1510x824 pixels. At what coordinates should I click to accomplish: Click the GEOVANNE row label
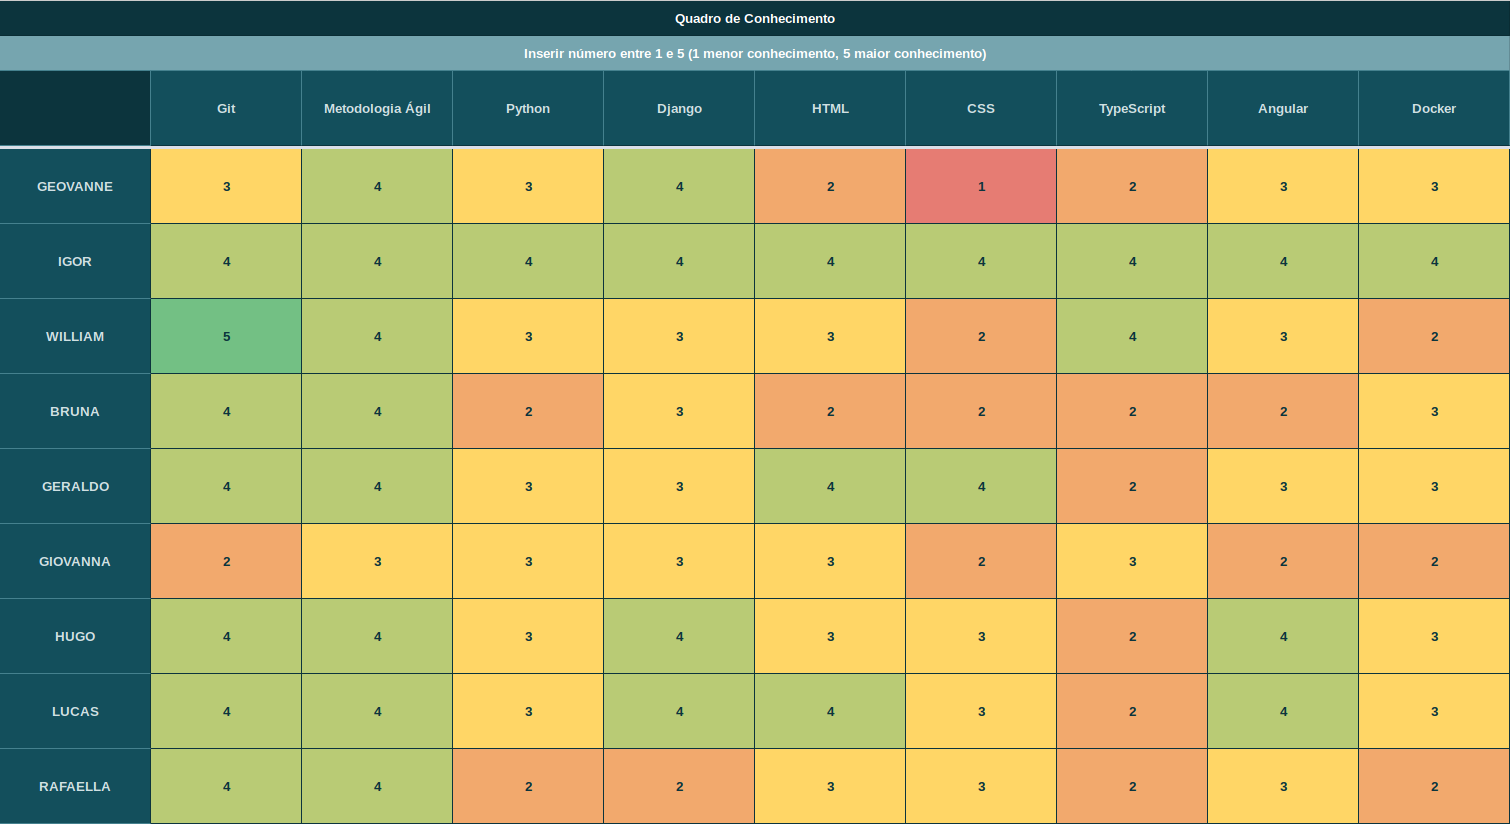point(75,186)
